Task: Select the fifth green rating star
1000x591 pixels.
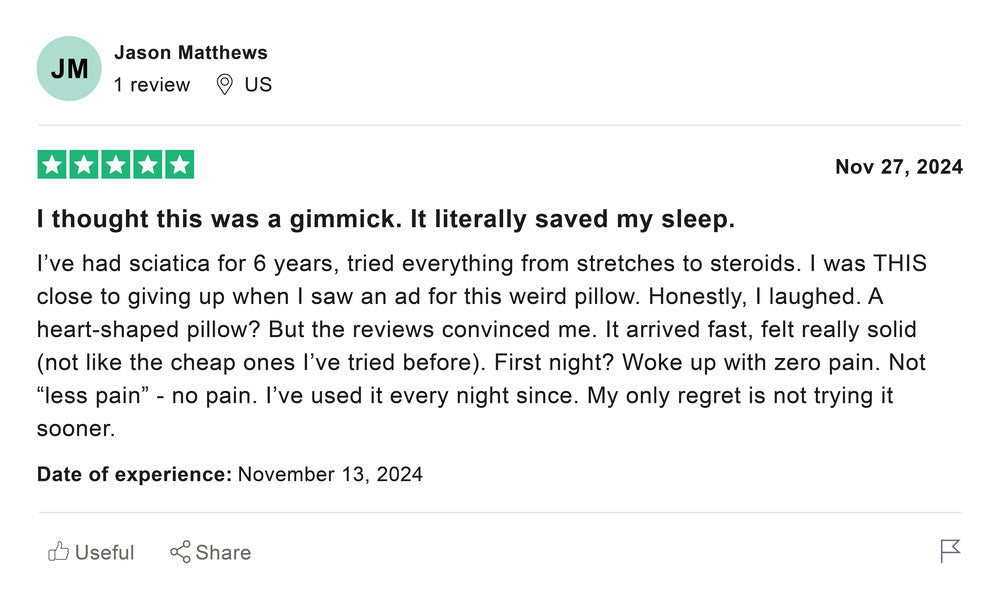Action: click(180, 165)
